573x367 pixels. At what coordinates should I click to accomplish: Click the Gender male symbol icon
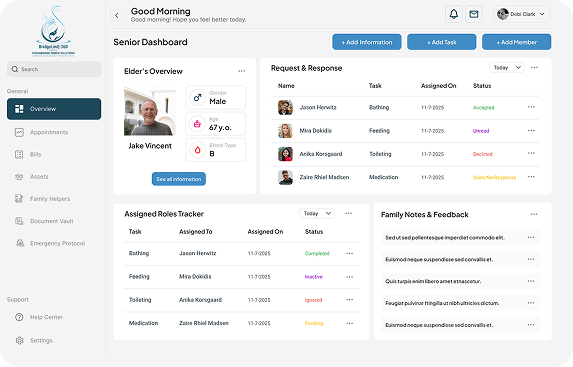click(197, 98)
